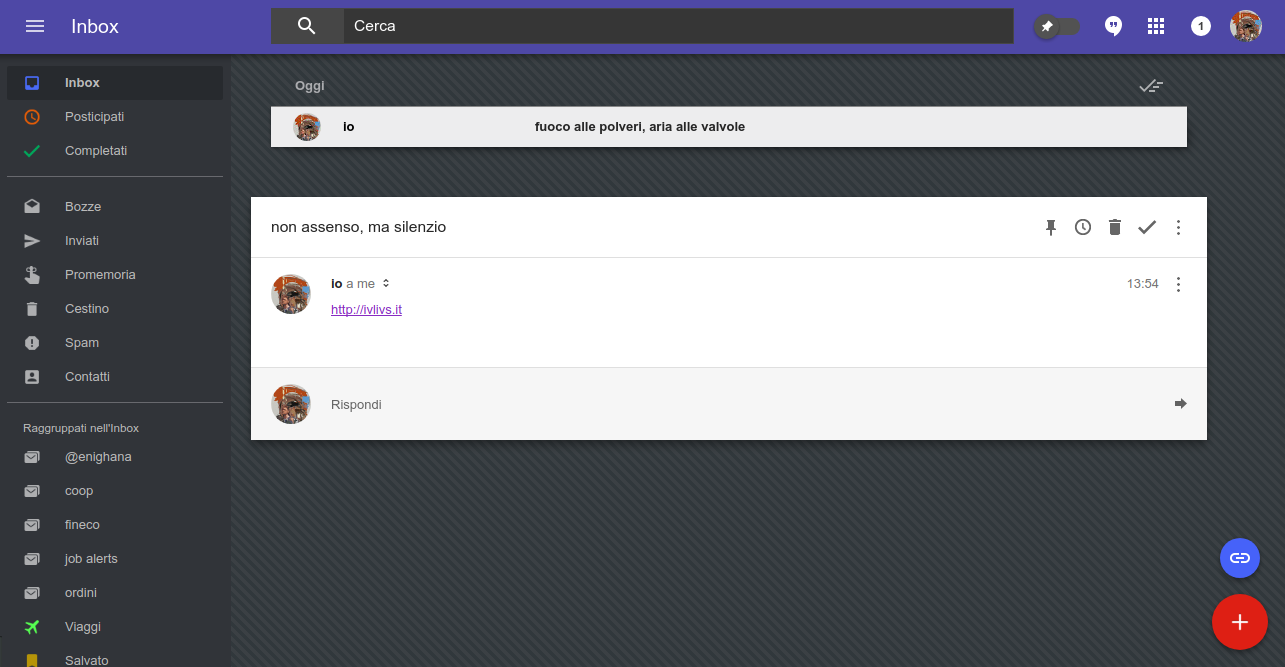Open the job alerts bundle
The image size is (1285, 667).
coord(115,559)
